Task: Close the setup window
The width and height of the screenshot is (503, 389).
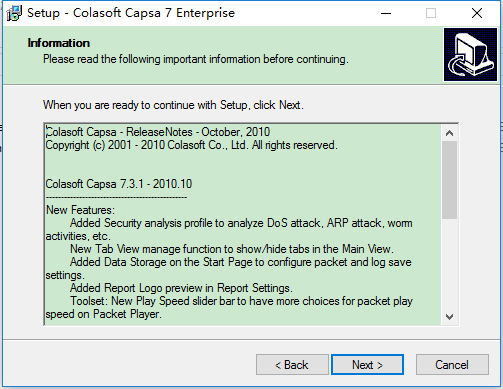Action: (x=477, y=13)
